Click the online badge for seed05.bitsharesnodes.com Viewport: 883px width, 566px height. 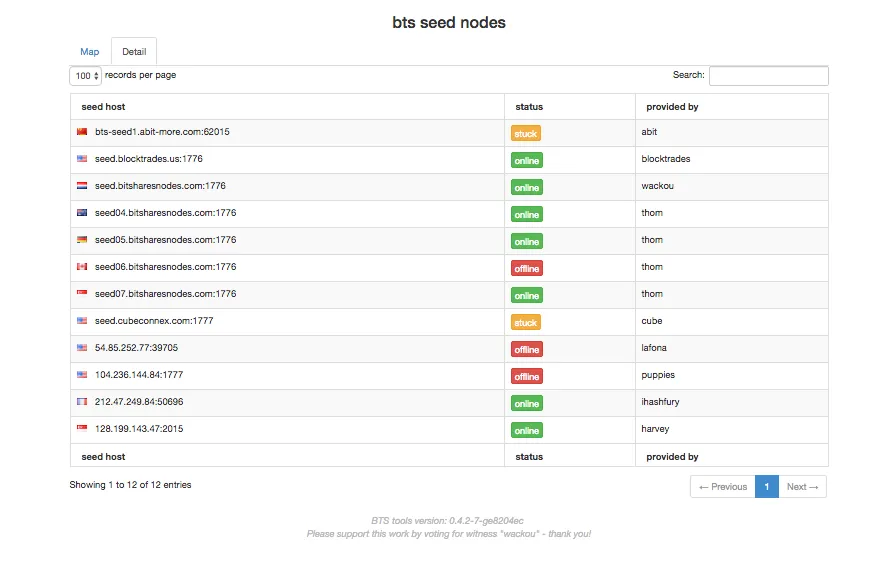527,242
